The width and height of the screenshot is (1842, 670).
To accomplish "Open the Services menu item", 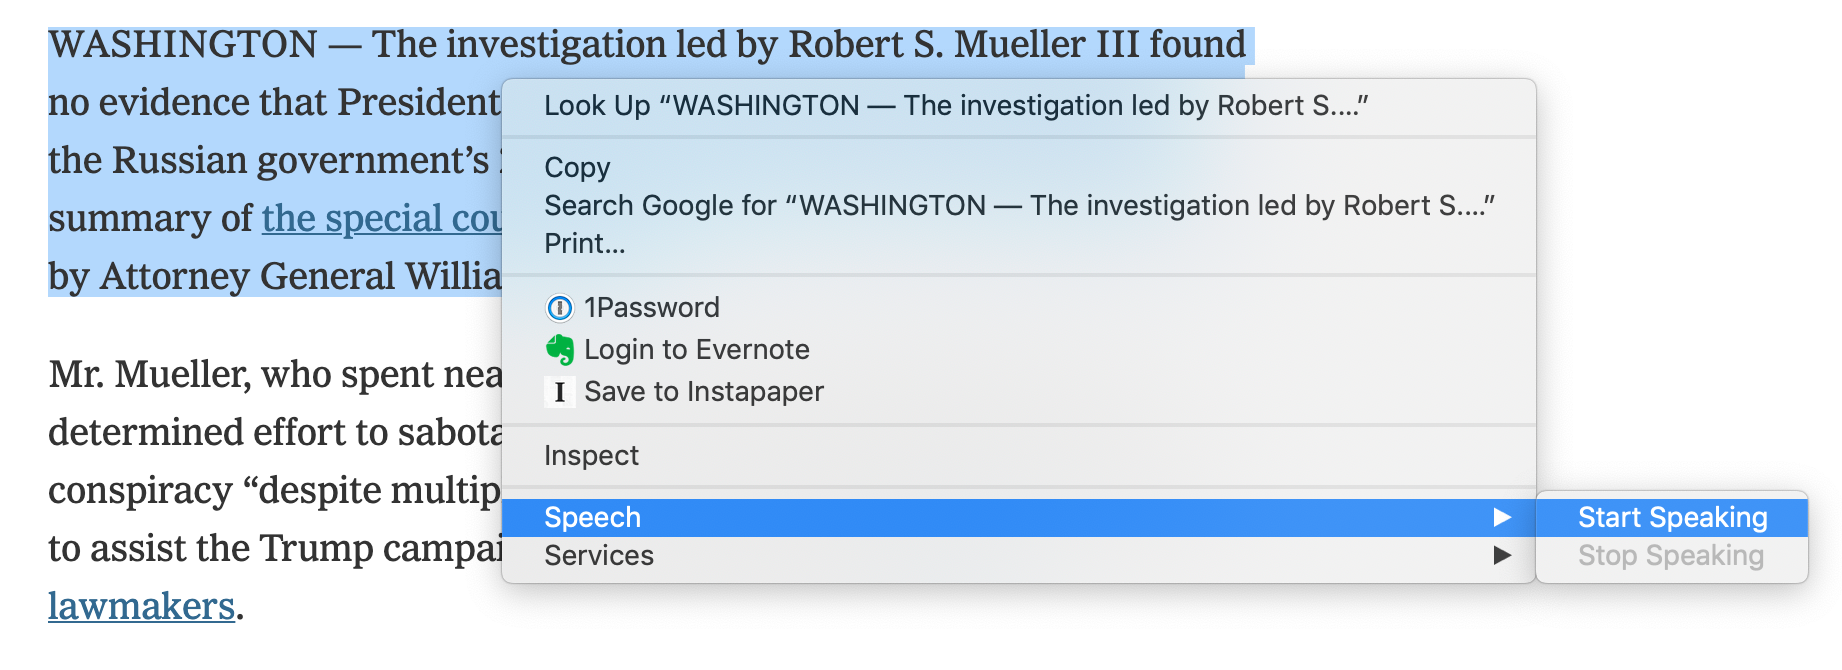I will click(x=599, y=556).
